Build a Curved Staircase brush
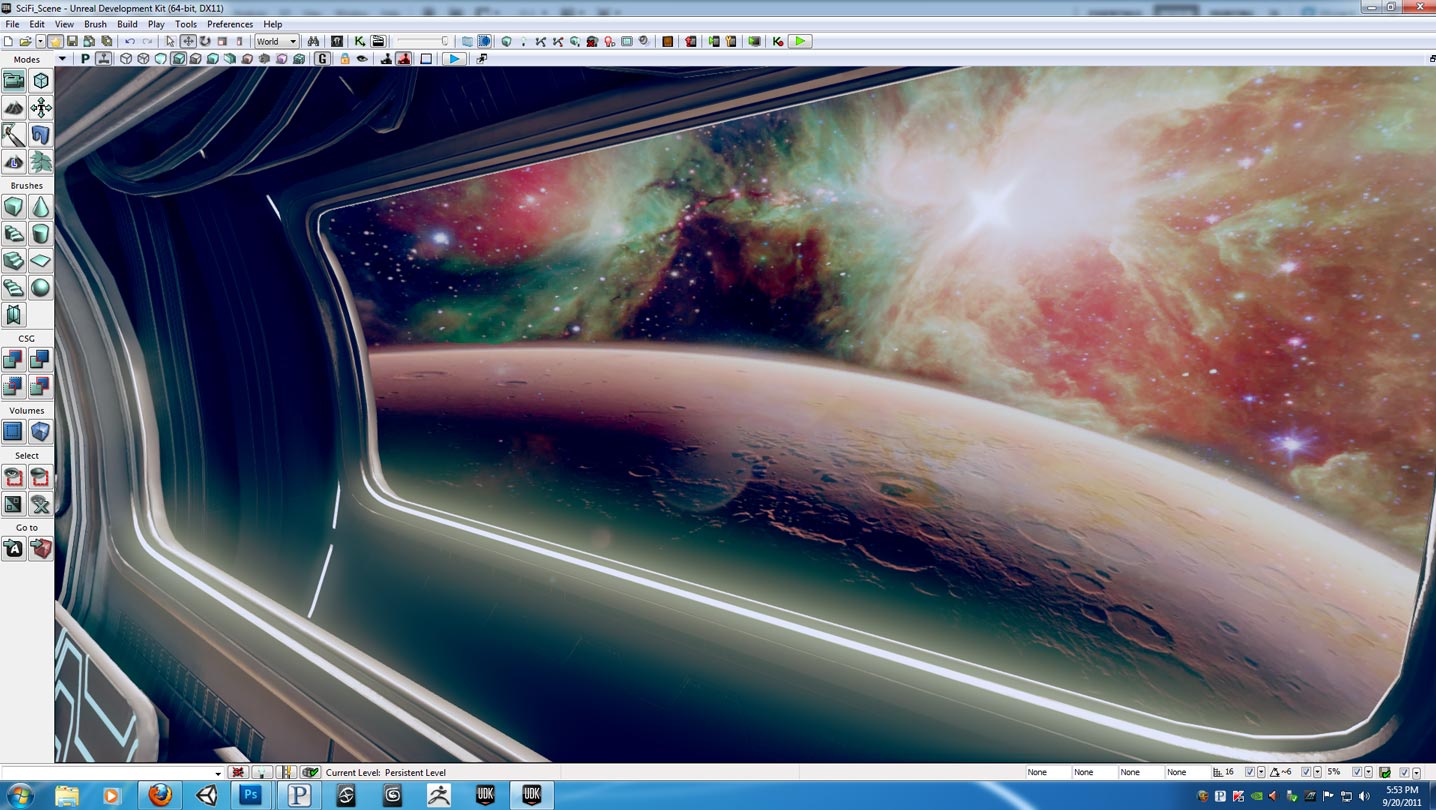The image size is (1436, 810). (x=14, y=234)
